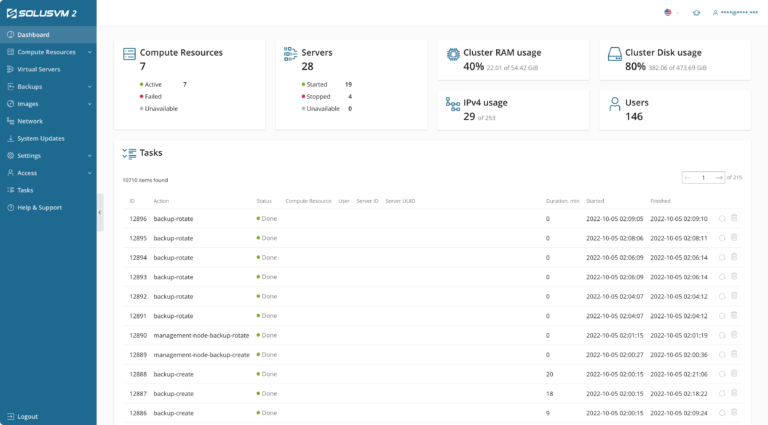Retry task 12895 with its circular icon
This screenshot has height=425, width=768.
722,238
